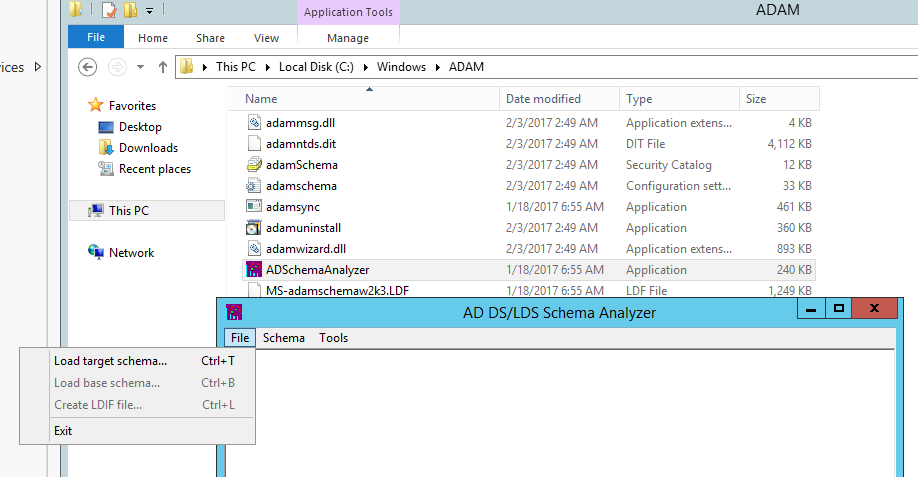Expand the recent locations dropdown arrow
The image size is (918, 477).
(139, 67)
